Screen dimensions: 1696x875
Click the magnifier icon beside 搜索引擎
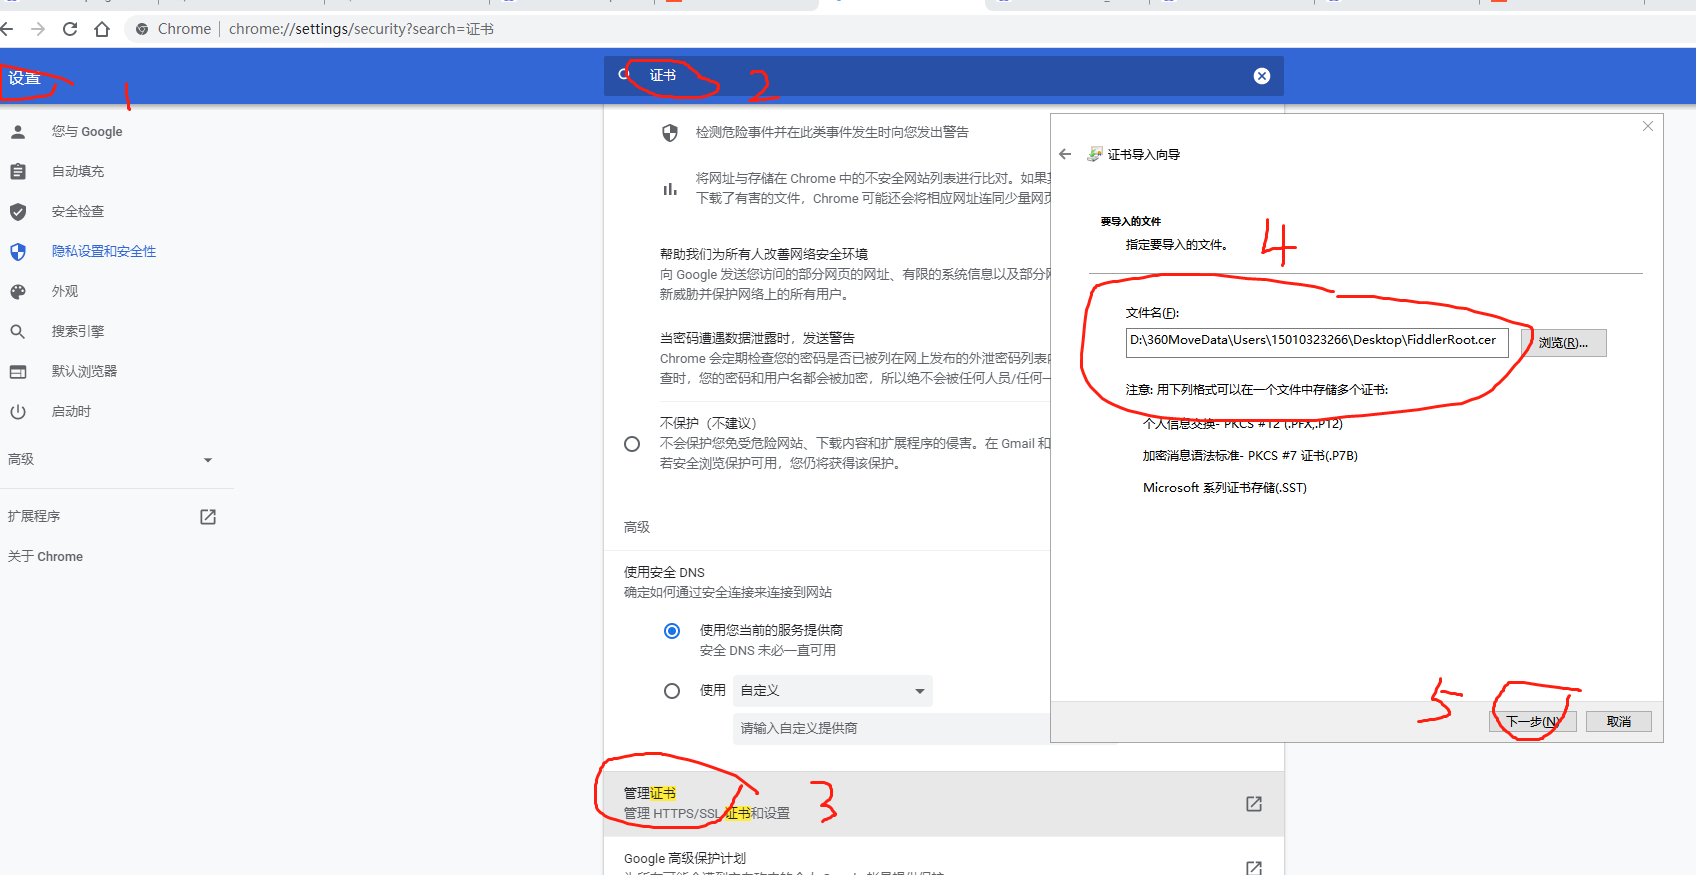coord(18,331)
